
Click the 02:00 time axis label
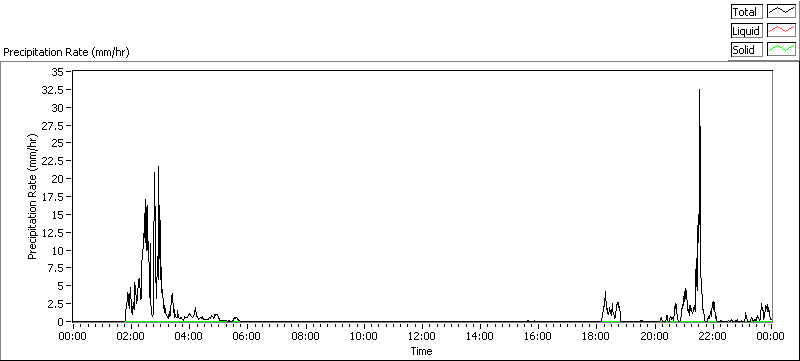131,337
